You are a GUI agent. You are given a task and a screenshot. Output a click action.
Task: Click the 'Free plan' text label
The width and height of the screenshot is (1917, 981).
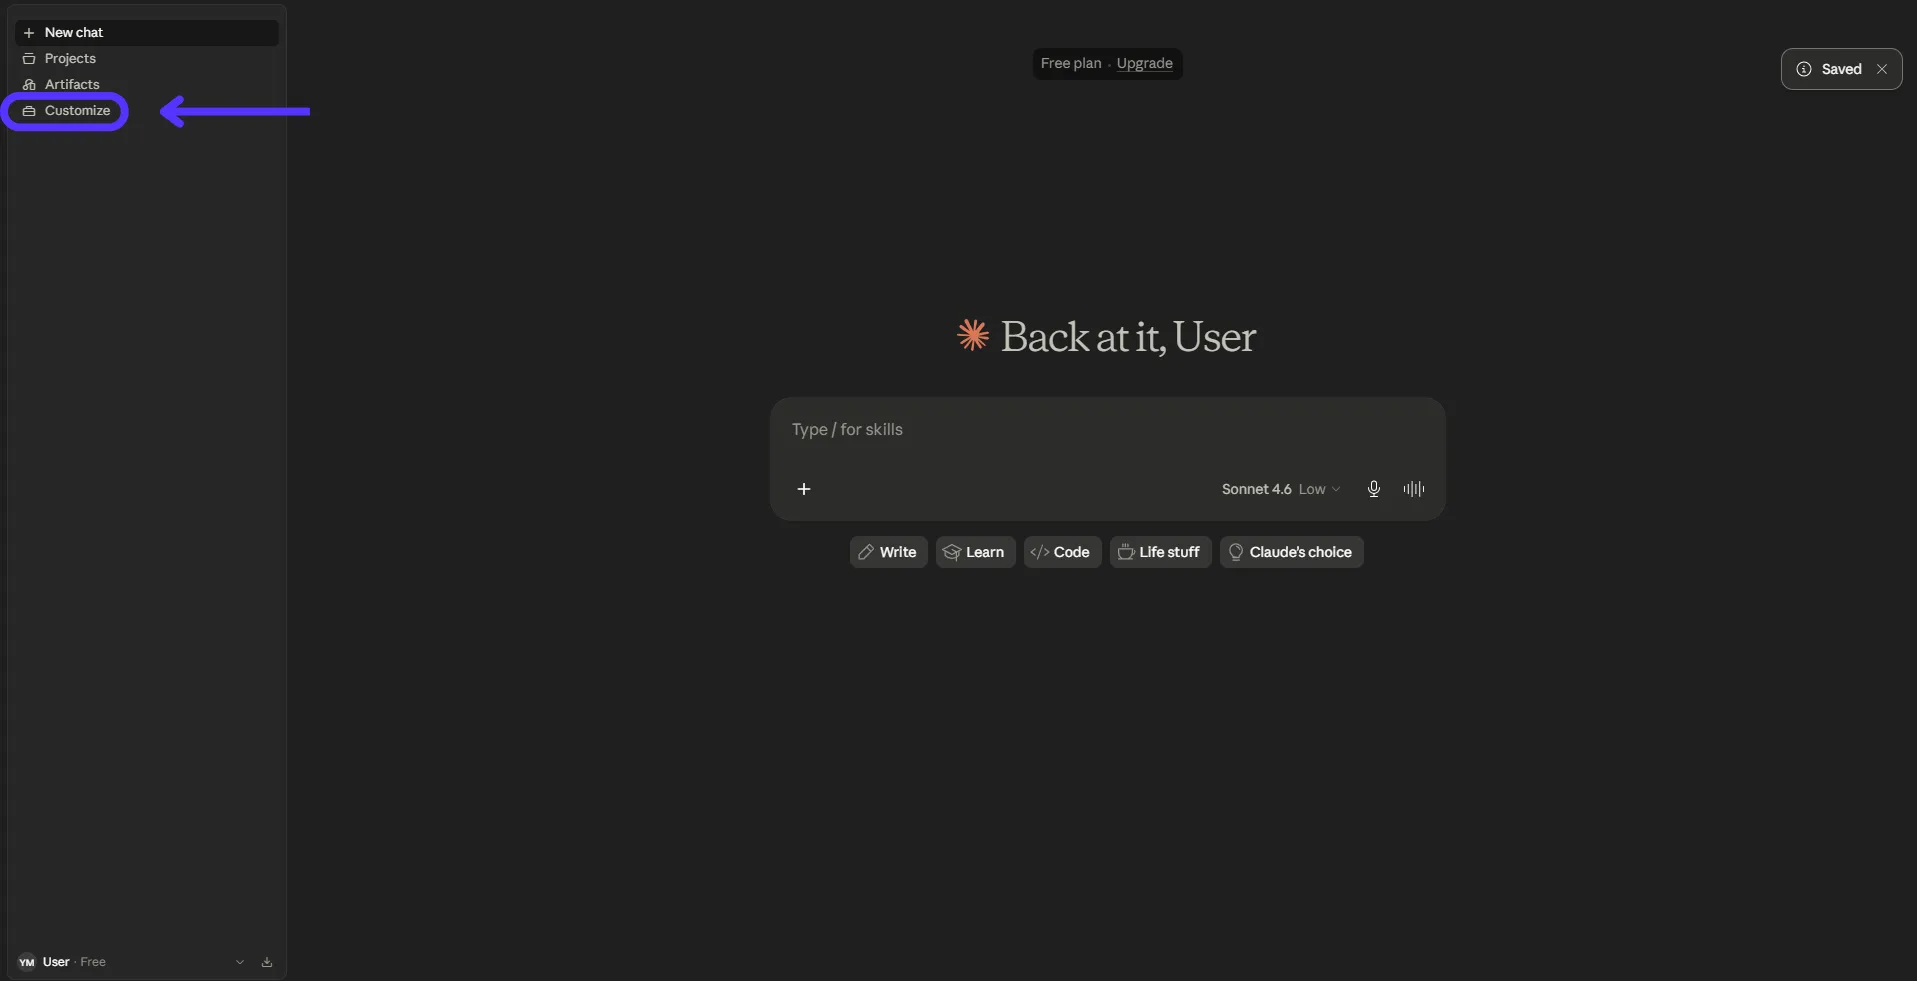[1070, 64]
